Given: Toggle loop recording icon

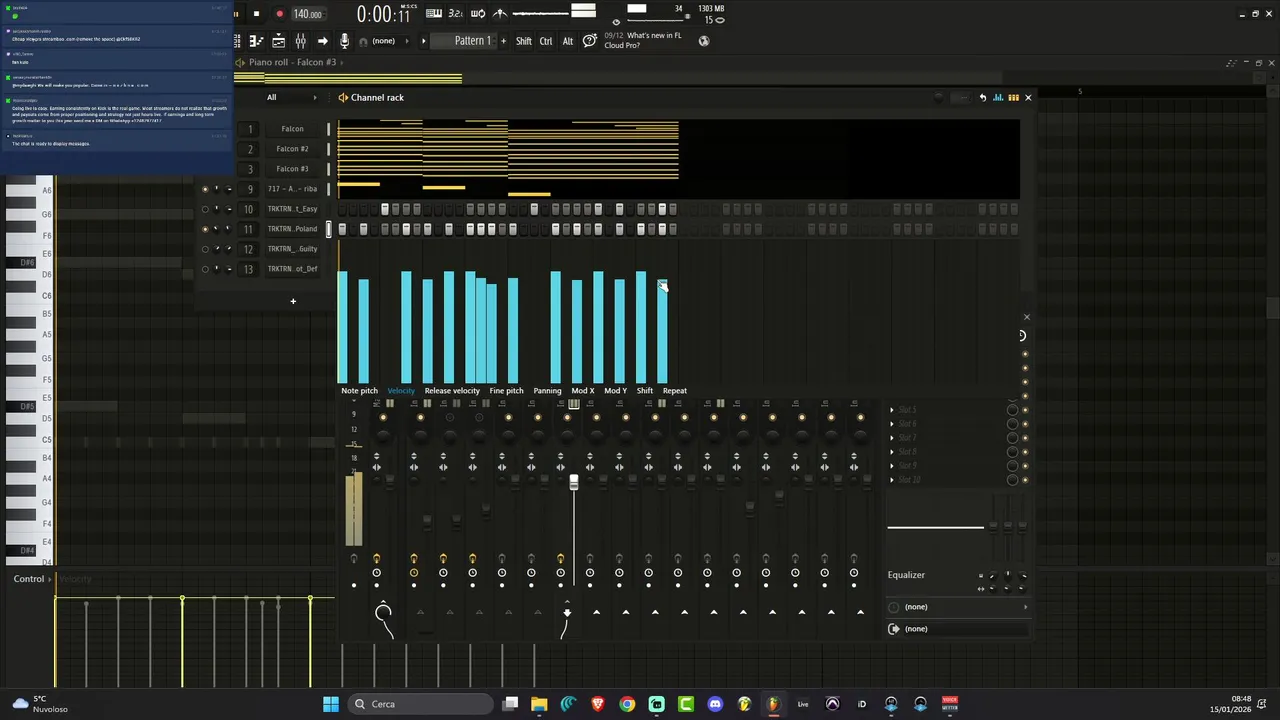Looking at the screenshot, I should coord(478,13).
